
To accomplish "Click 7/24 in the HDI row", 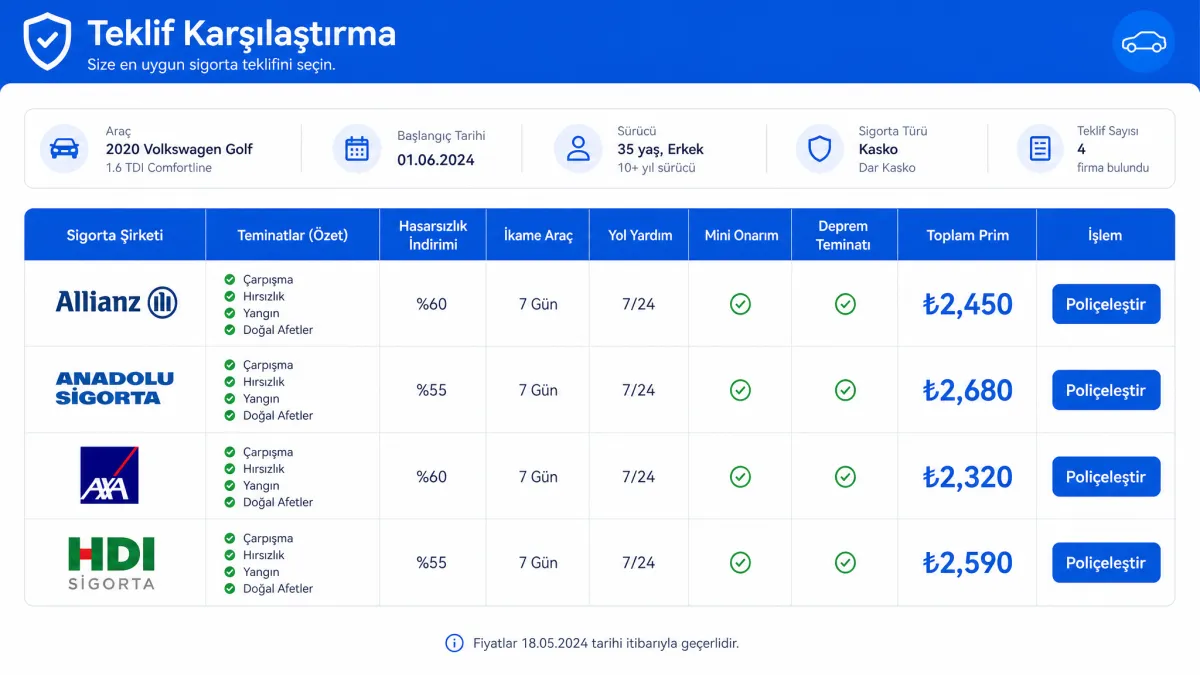I will [639, 563].
